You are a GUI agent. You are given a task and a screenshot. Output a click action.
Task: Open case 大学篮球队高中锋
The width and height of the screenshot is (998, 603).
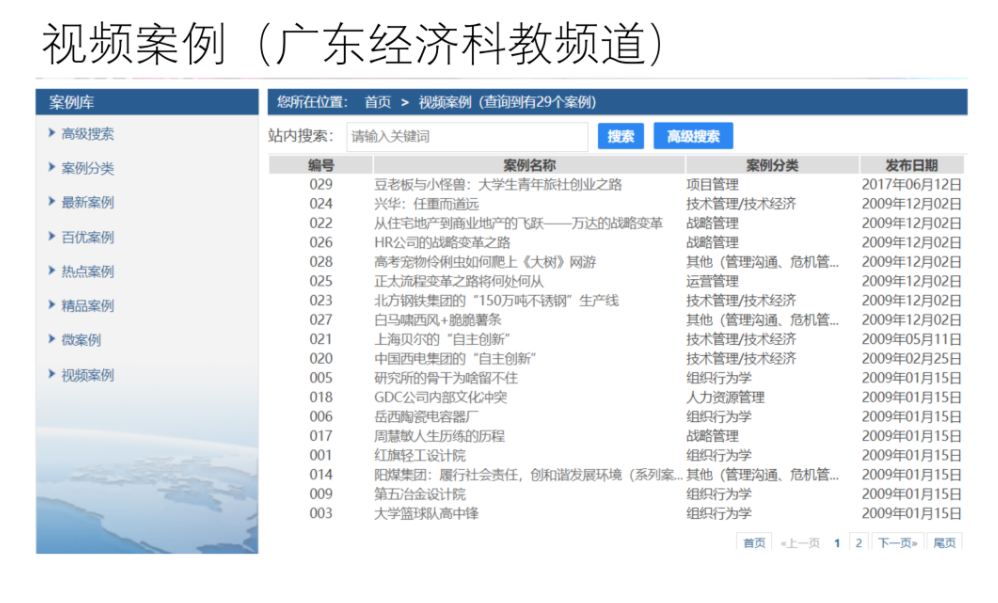pyautogui.click(x=426, y=513)
